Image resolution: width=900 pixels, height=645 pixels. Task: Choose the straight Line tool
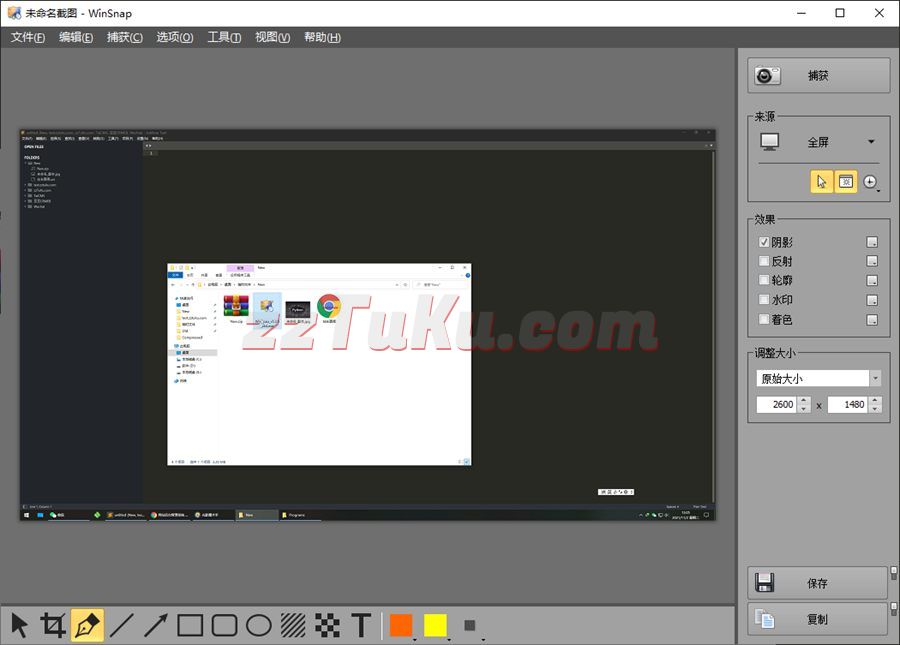point(121,626)
